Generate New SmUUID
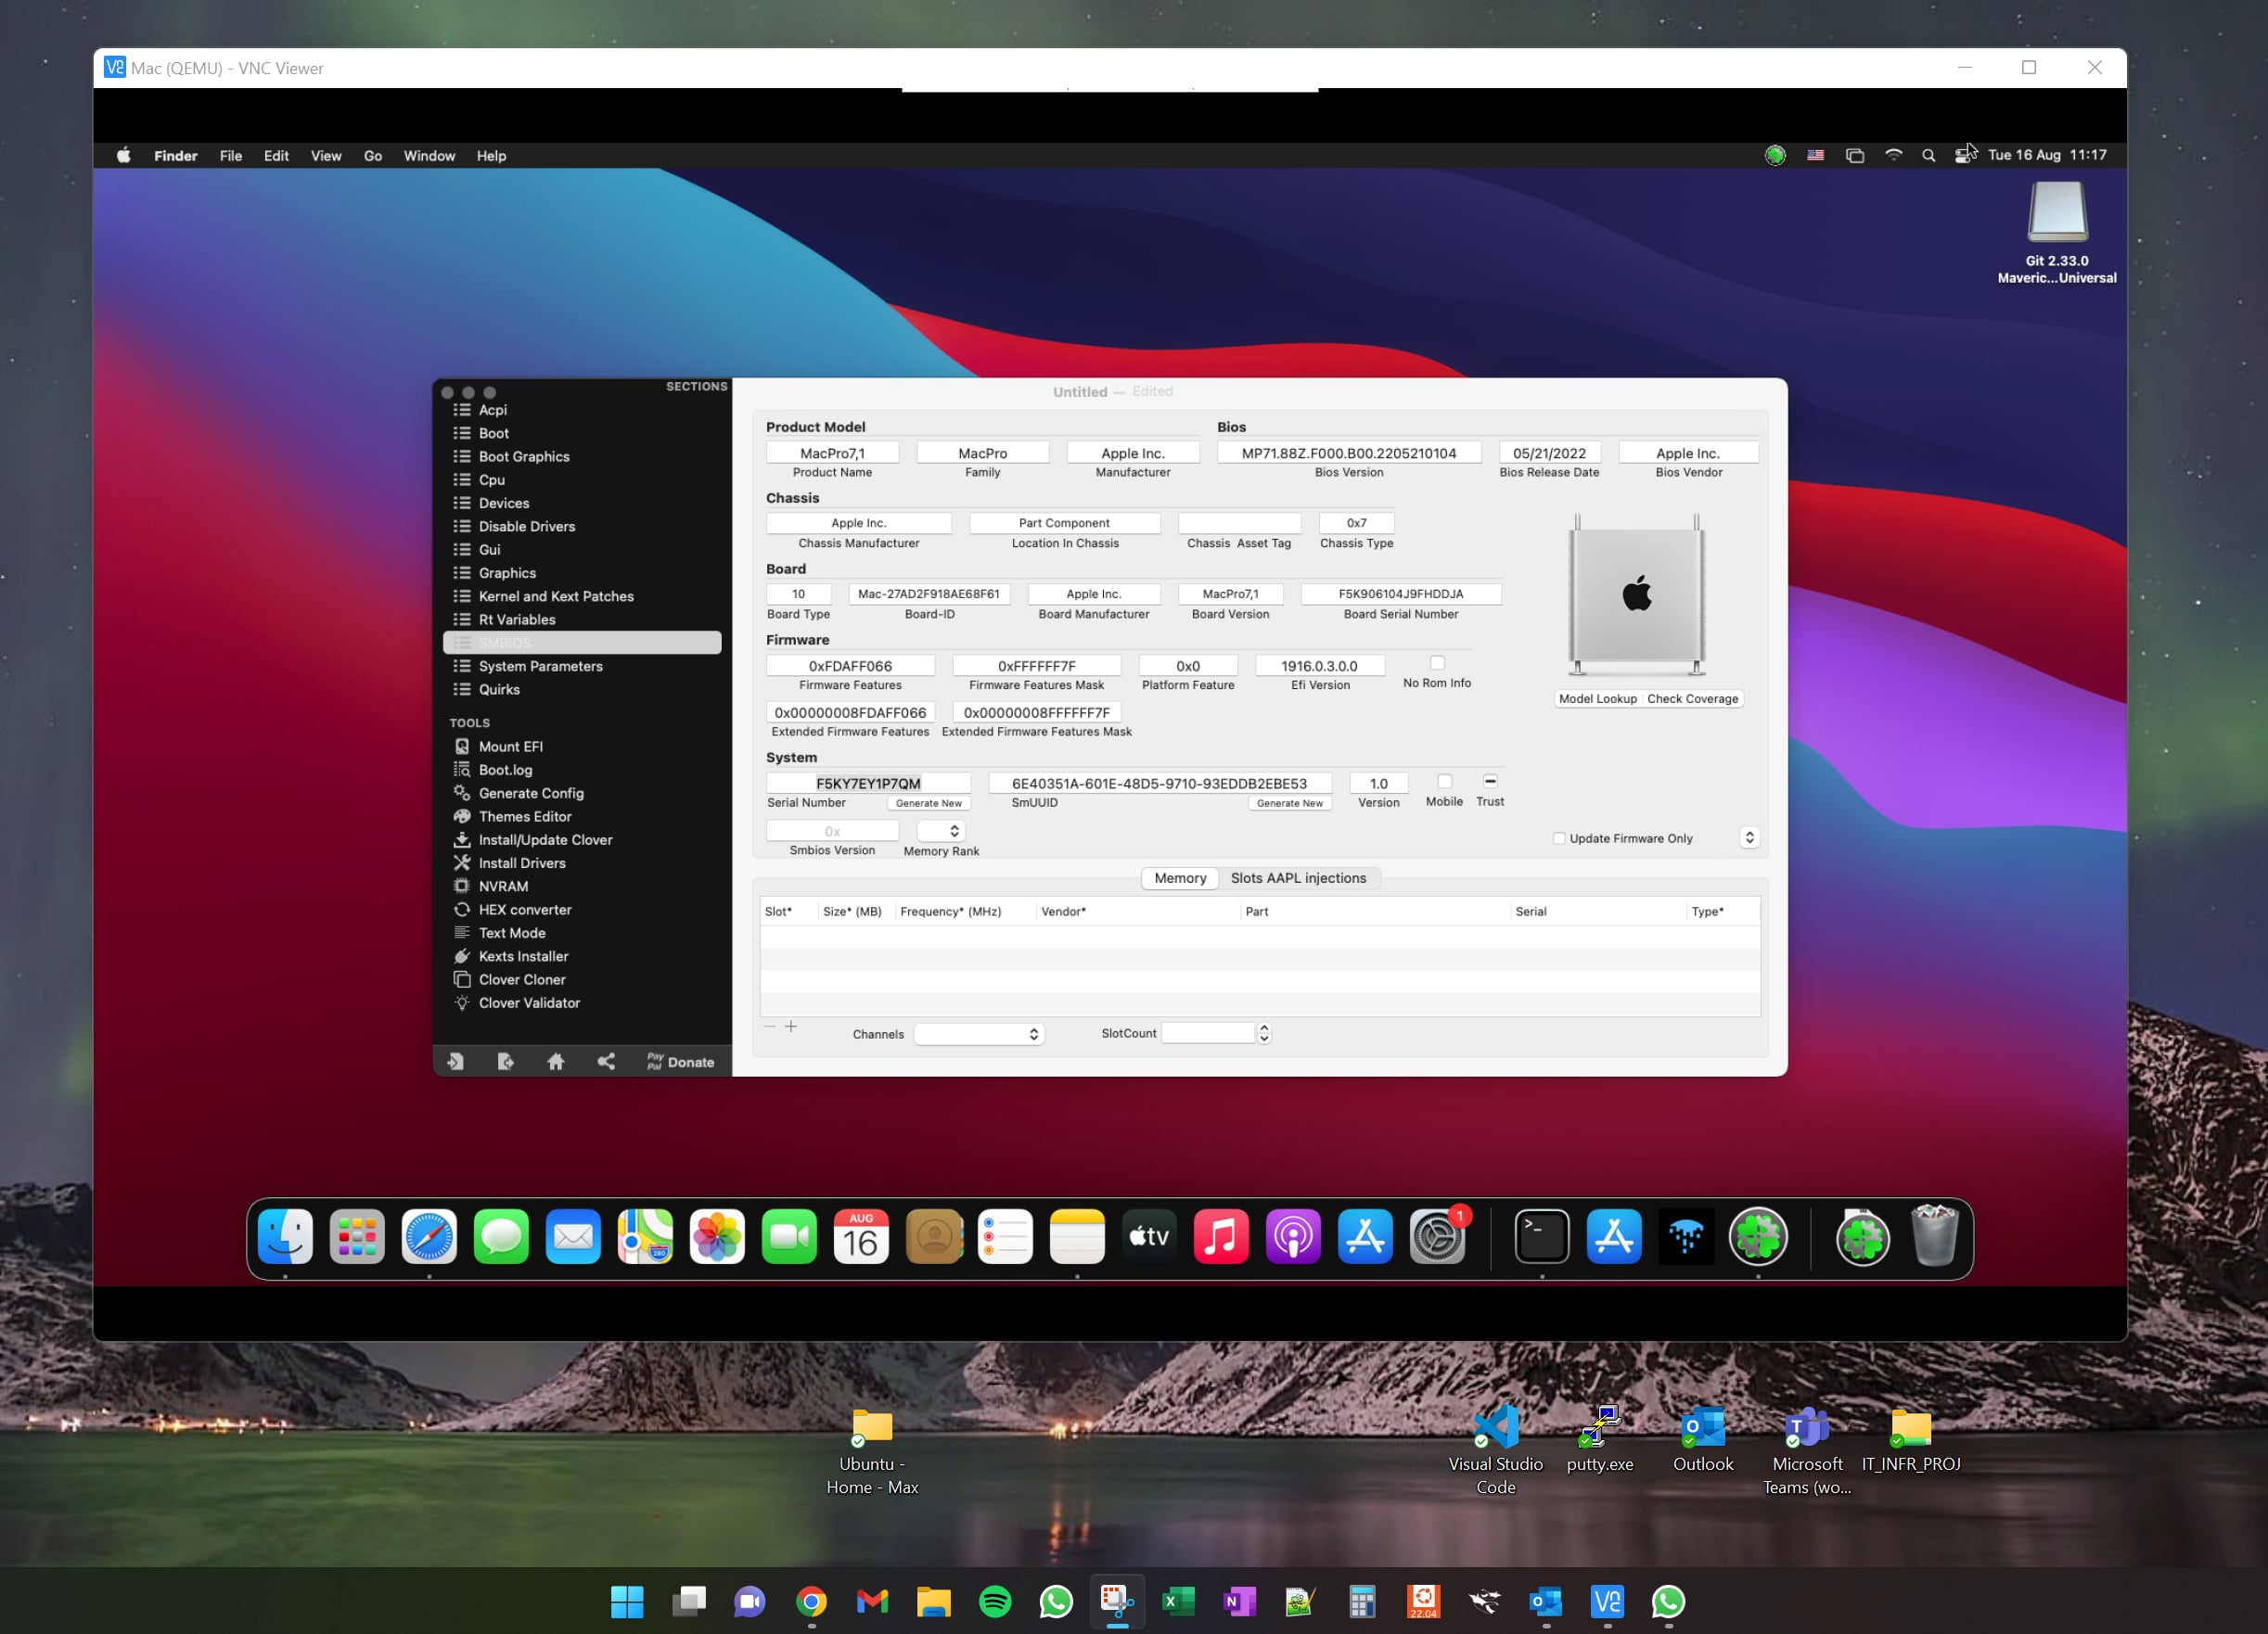Image resolution: width=2268 pixels, height=1634 pixels. pyautogui.click(x=1289, y=803)
